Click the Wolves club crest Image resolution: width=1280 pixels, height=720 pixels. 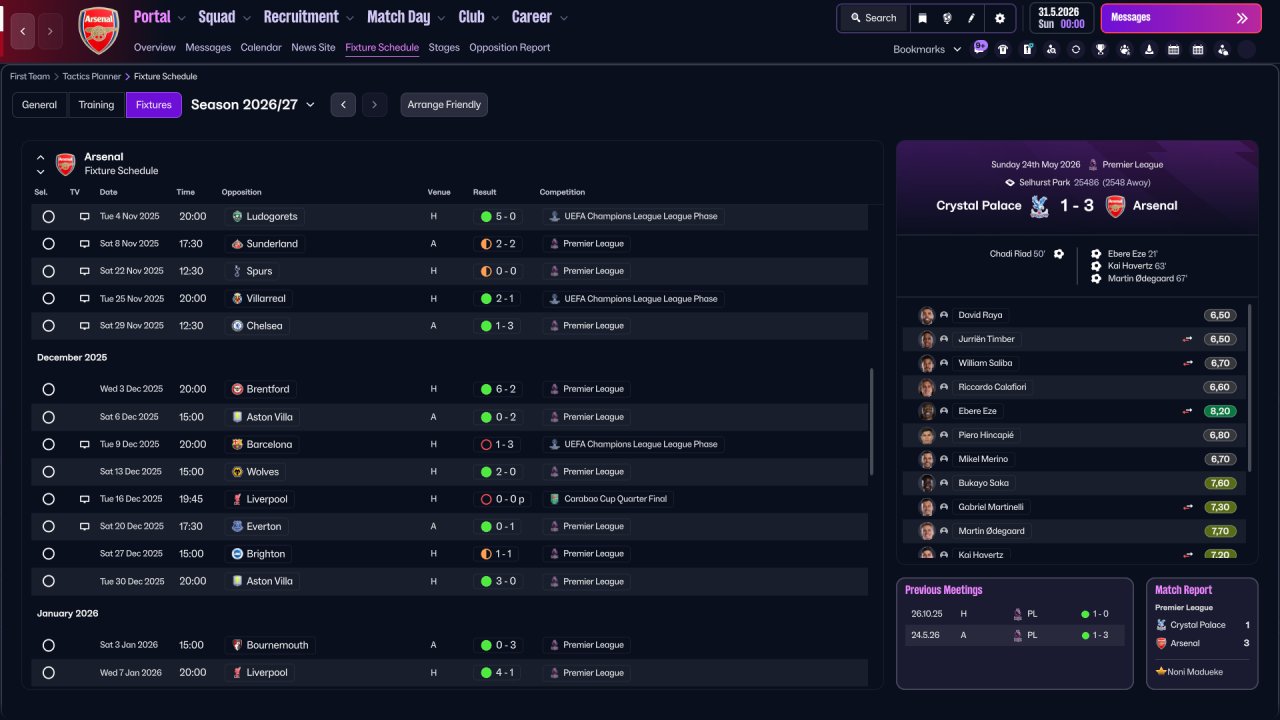tap(237, 471)
